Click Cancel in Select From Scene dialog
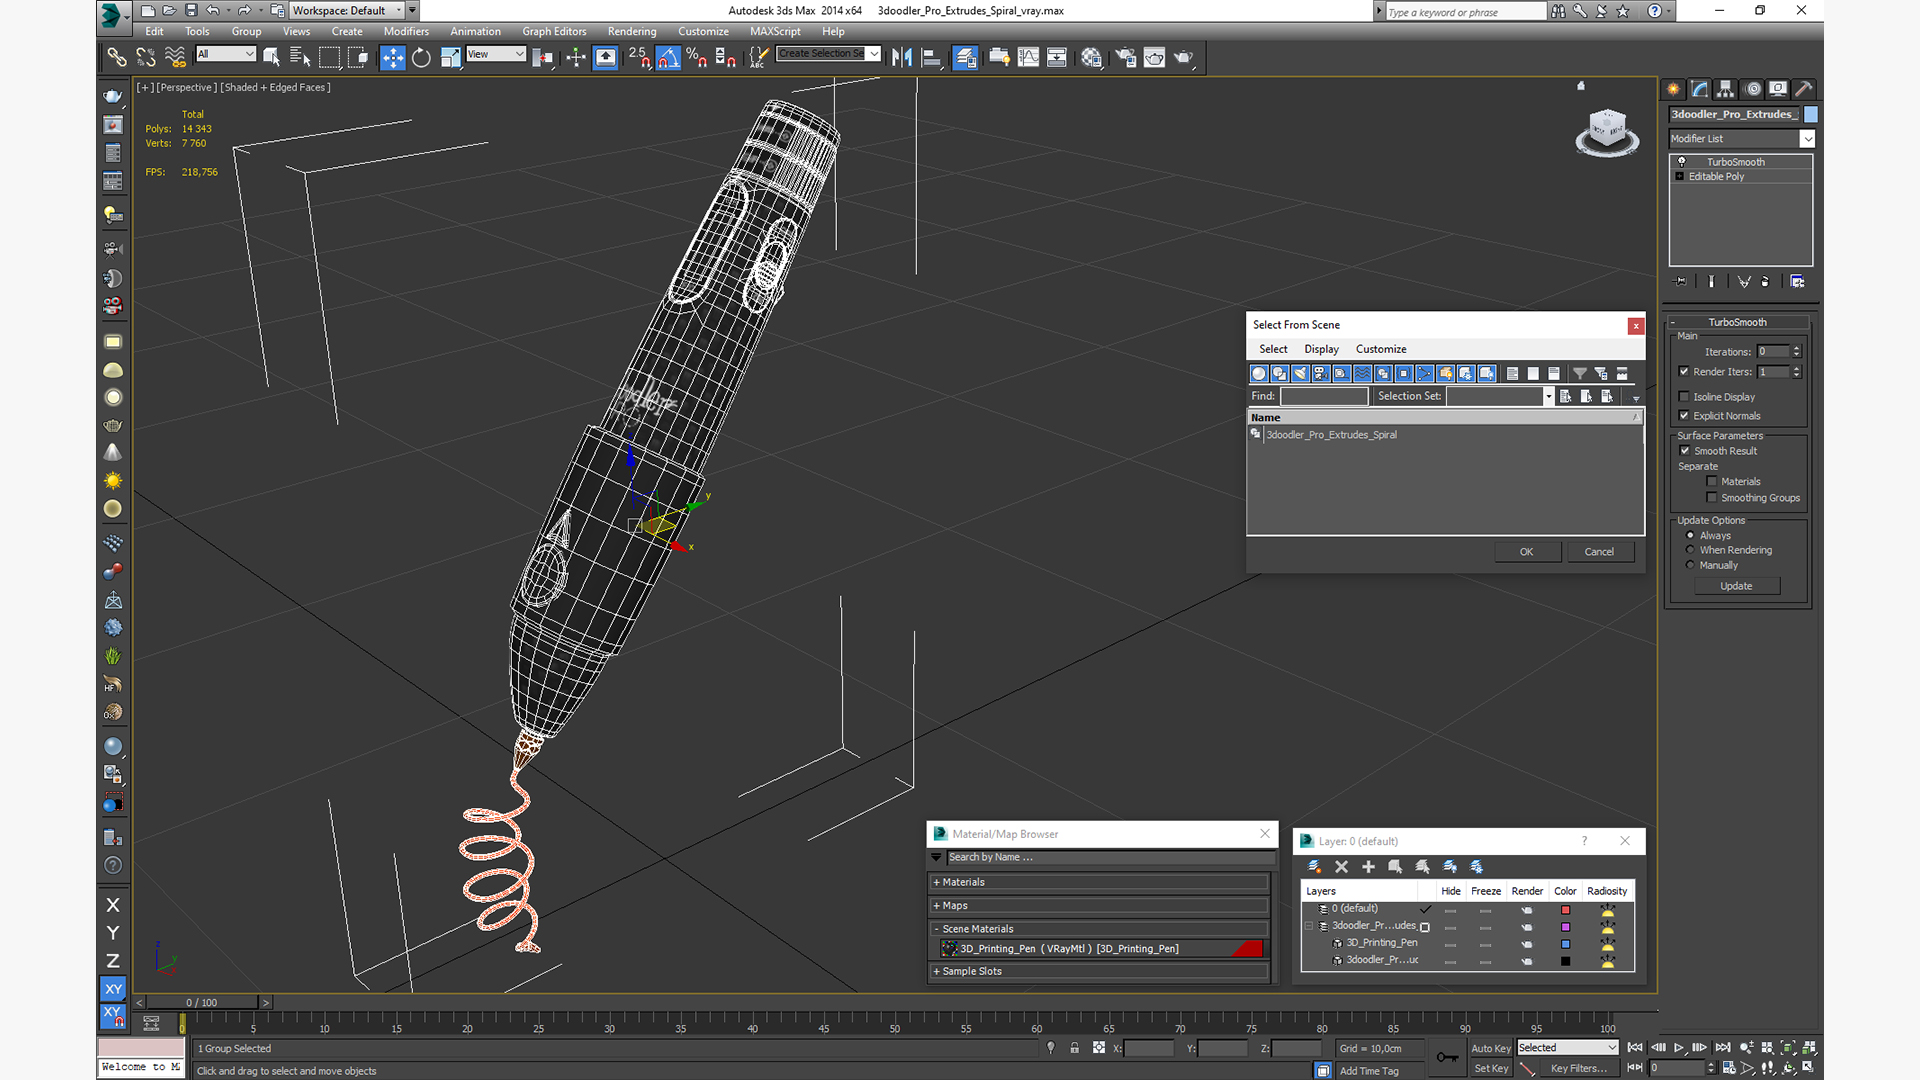 [1599, 552]
